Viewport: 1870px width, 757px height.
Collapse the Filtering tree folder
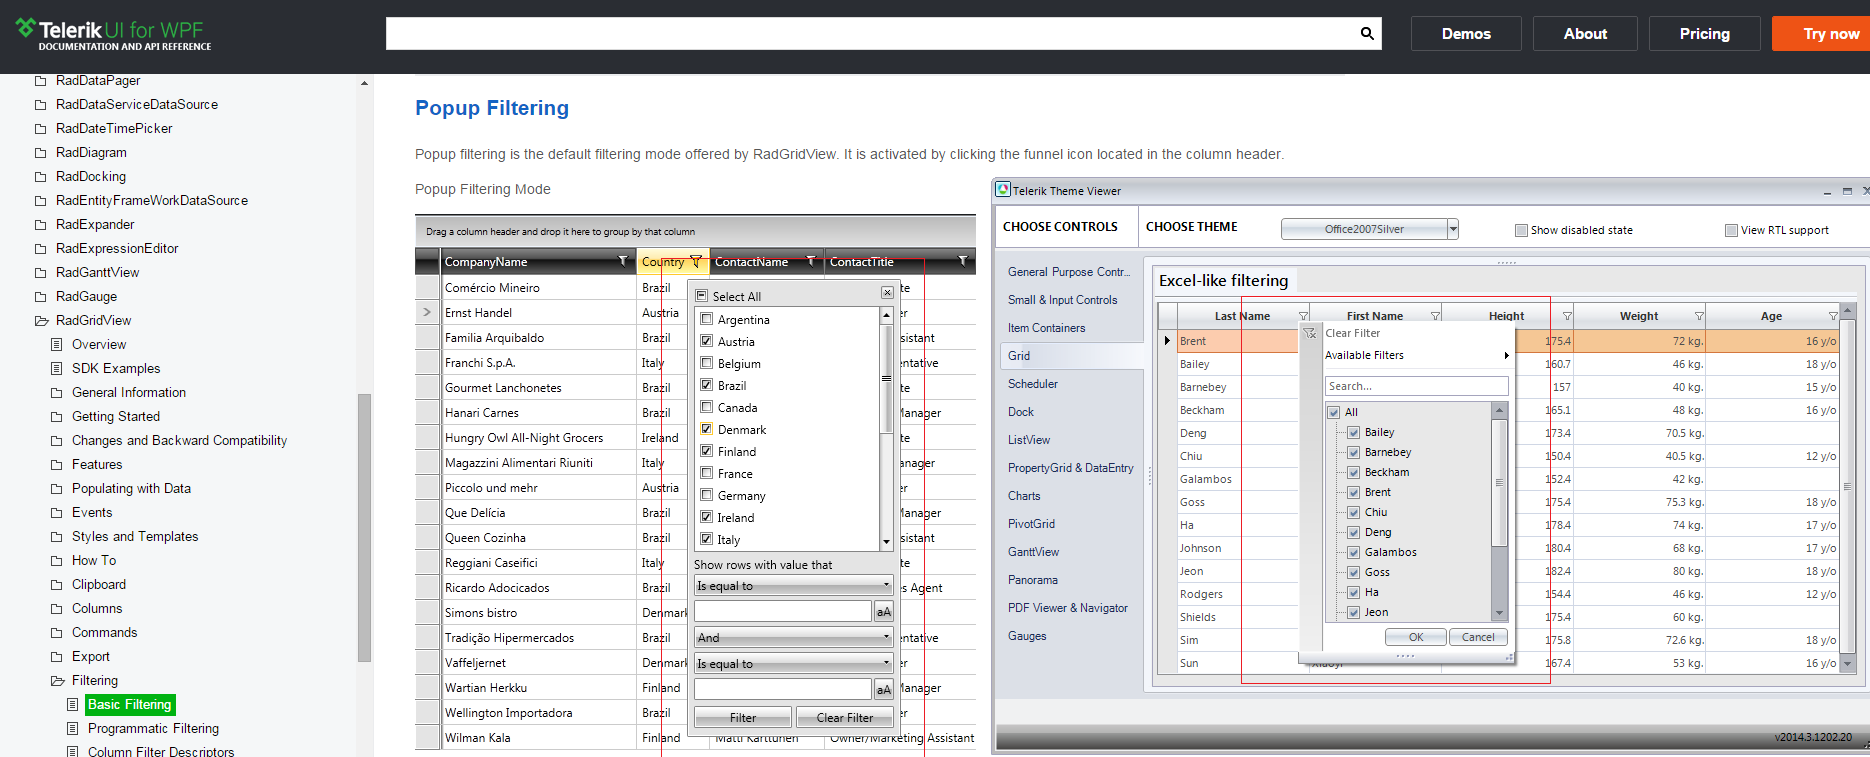[x=57, y=681]
